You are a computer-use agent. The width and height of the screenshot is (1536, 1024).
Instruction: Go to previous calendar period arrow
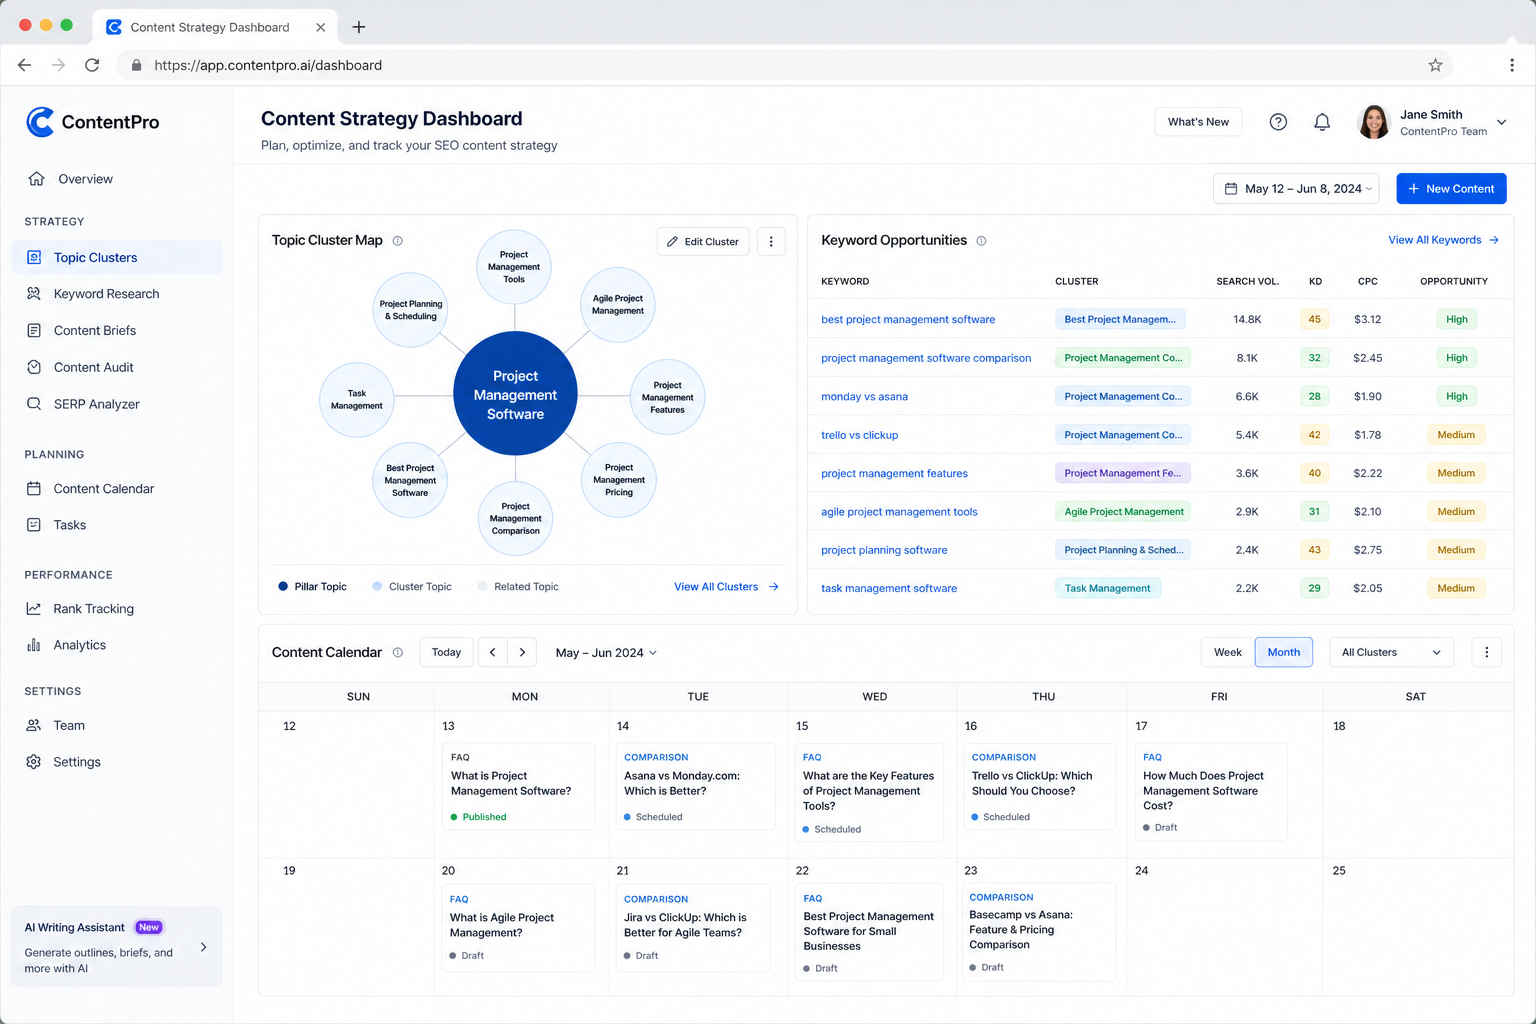[x=493, y=652]
